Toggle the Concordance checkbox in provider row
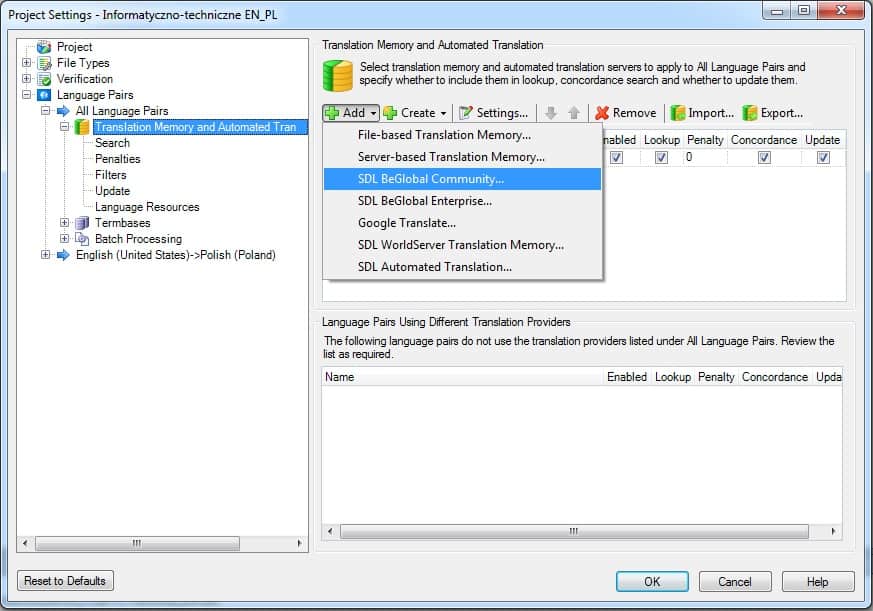This screenshot has height=611, width=873. pos(764,158)
